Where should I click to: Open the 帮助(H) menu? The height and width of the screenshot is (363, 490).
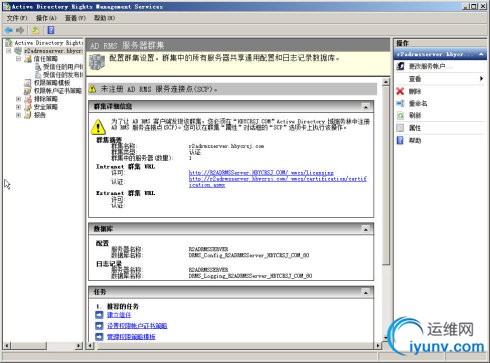click(104, 18)
